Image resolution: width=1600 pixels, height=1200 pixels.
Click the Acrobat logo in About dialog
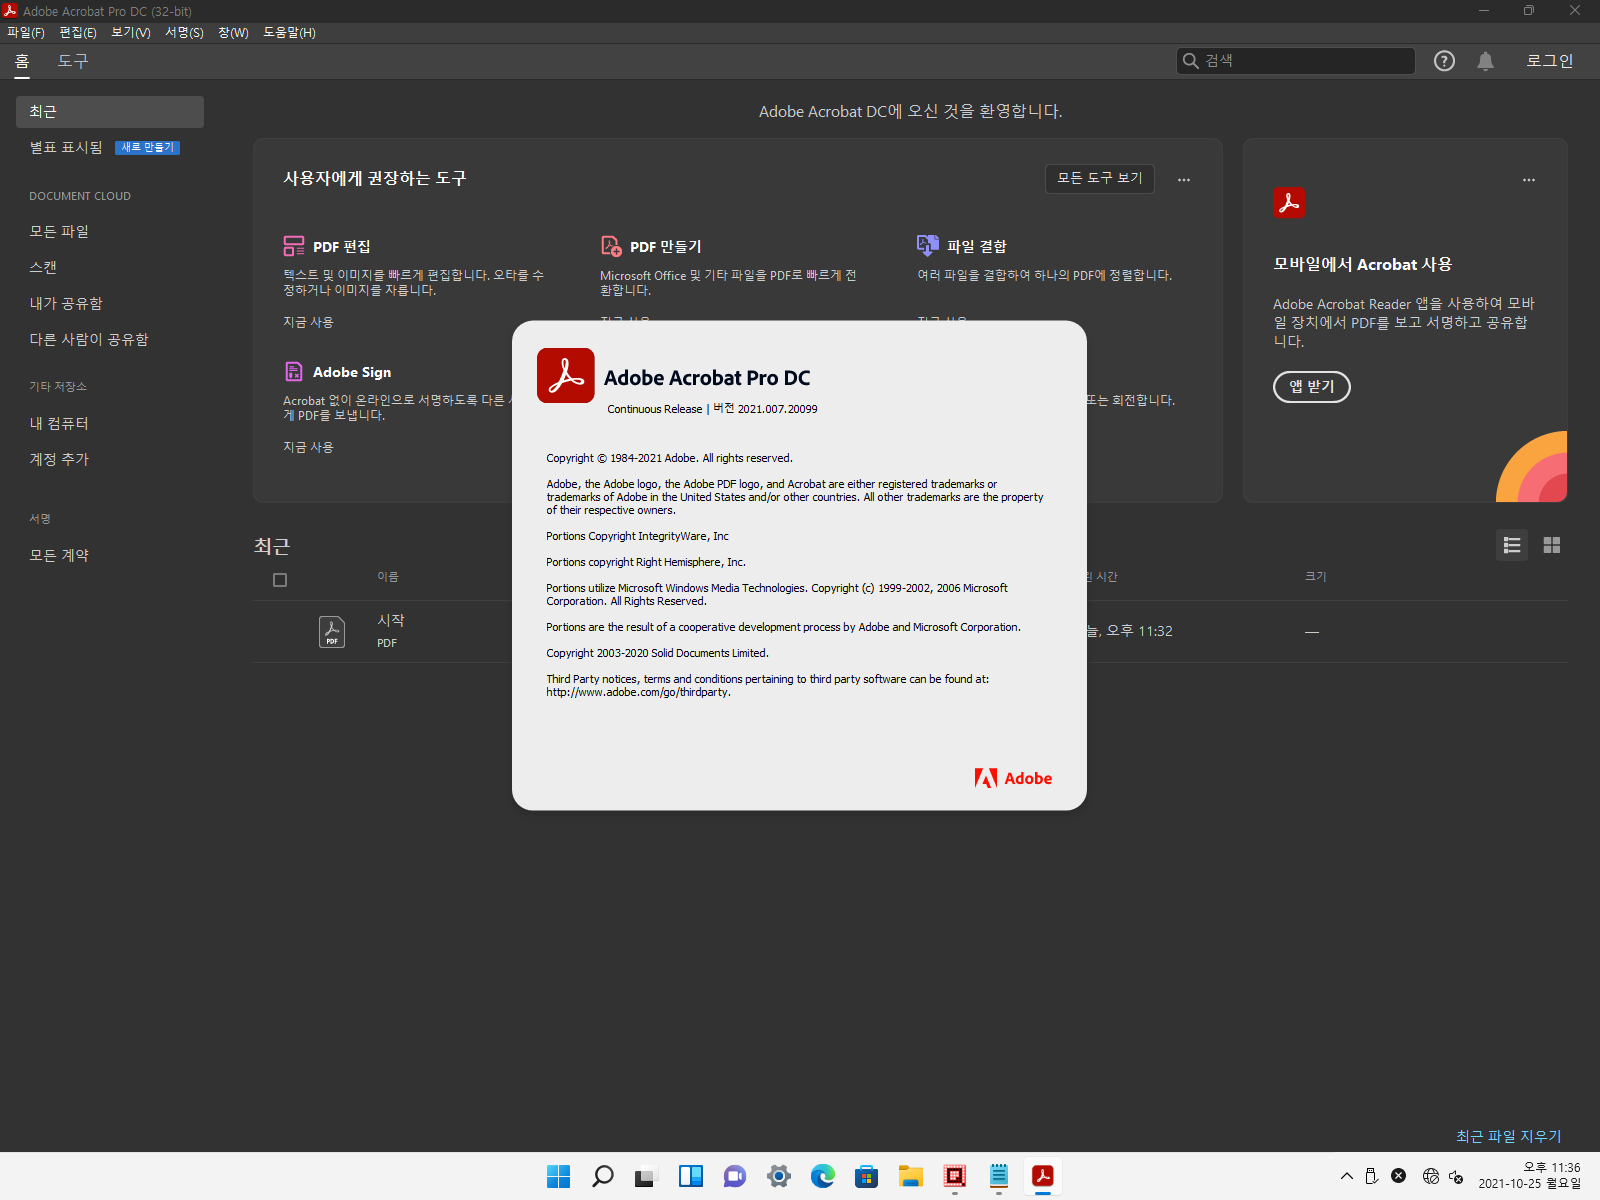pos(566,376)
